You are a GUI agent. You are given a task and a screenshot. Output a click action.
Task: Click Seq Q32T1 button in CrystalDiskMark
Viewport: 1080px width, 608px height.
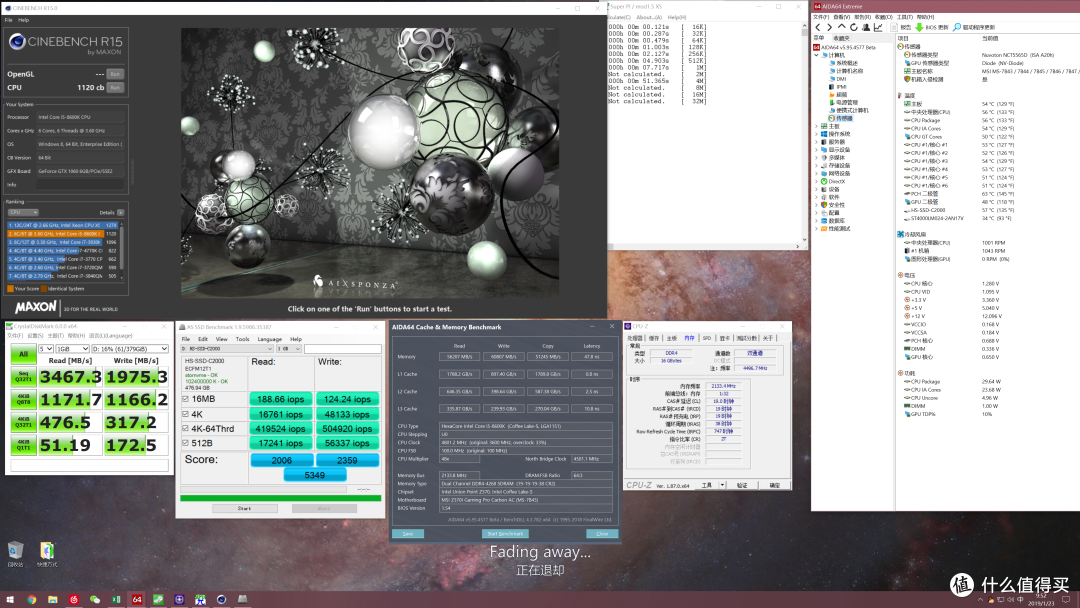point(23,377)
